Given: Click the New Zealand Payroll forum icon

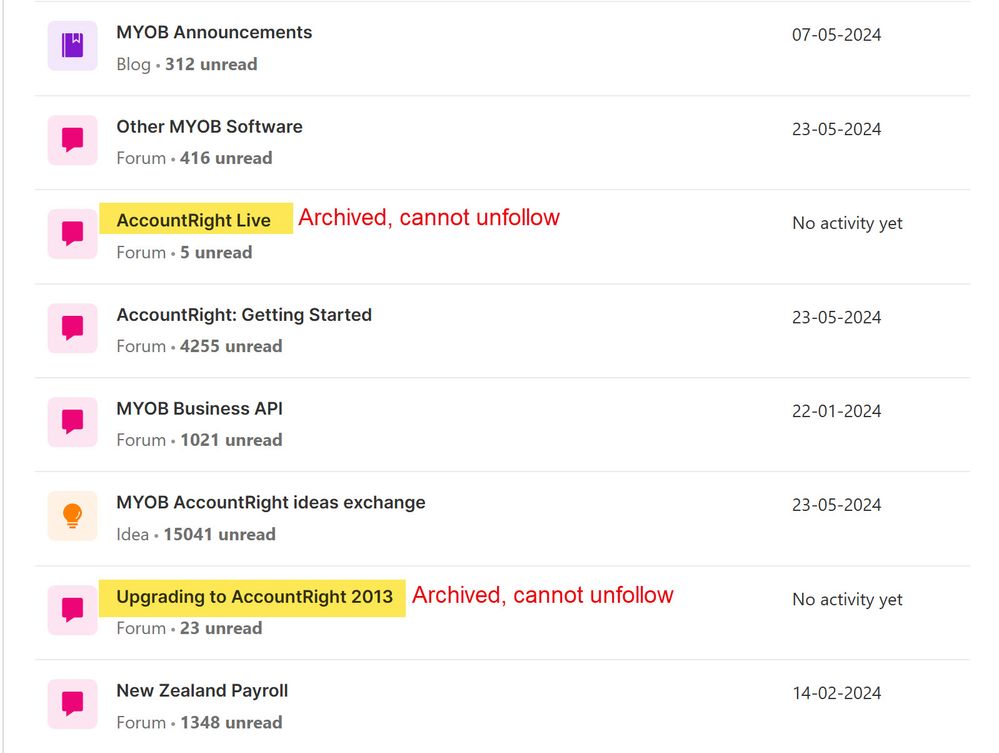Looking at the screenshot, I should (72, 704).
